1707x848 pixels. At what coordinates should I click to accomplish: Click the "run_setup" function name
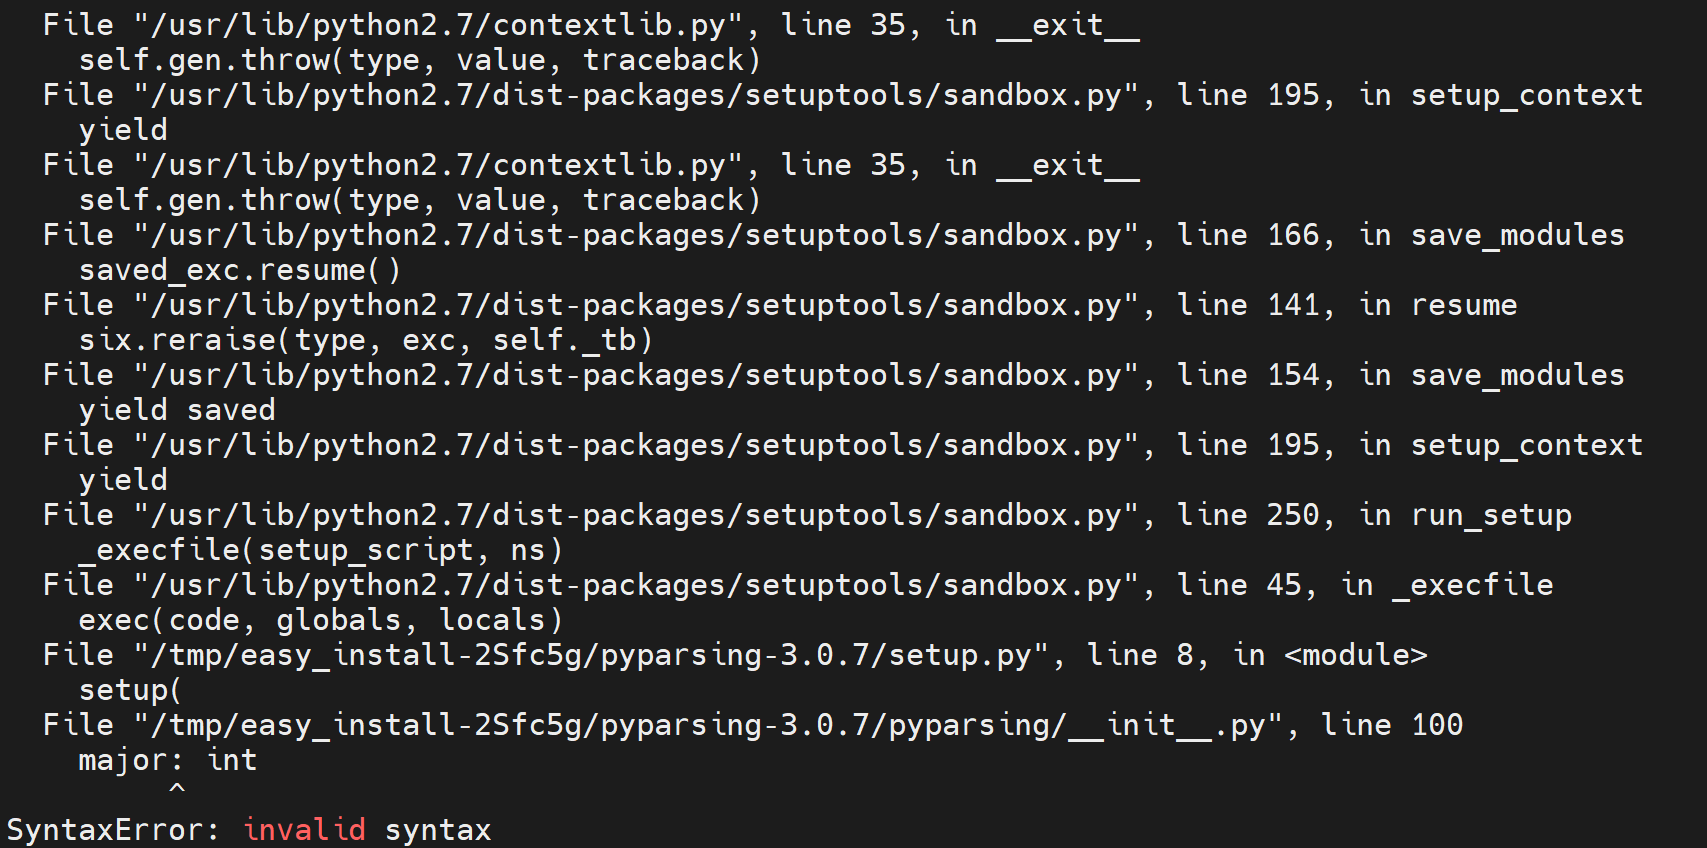pyautogui.click(x=1491, y=515)
